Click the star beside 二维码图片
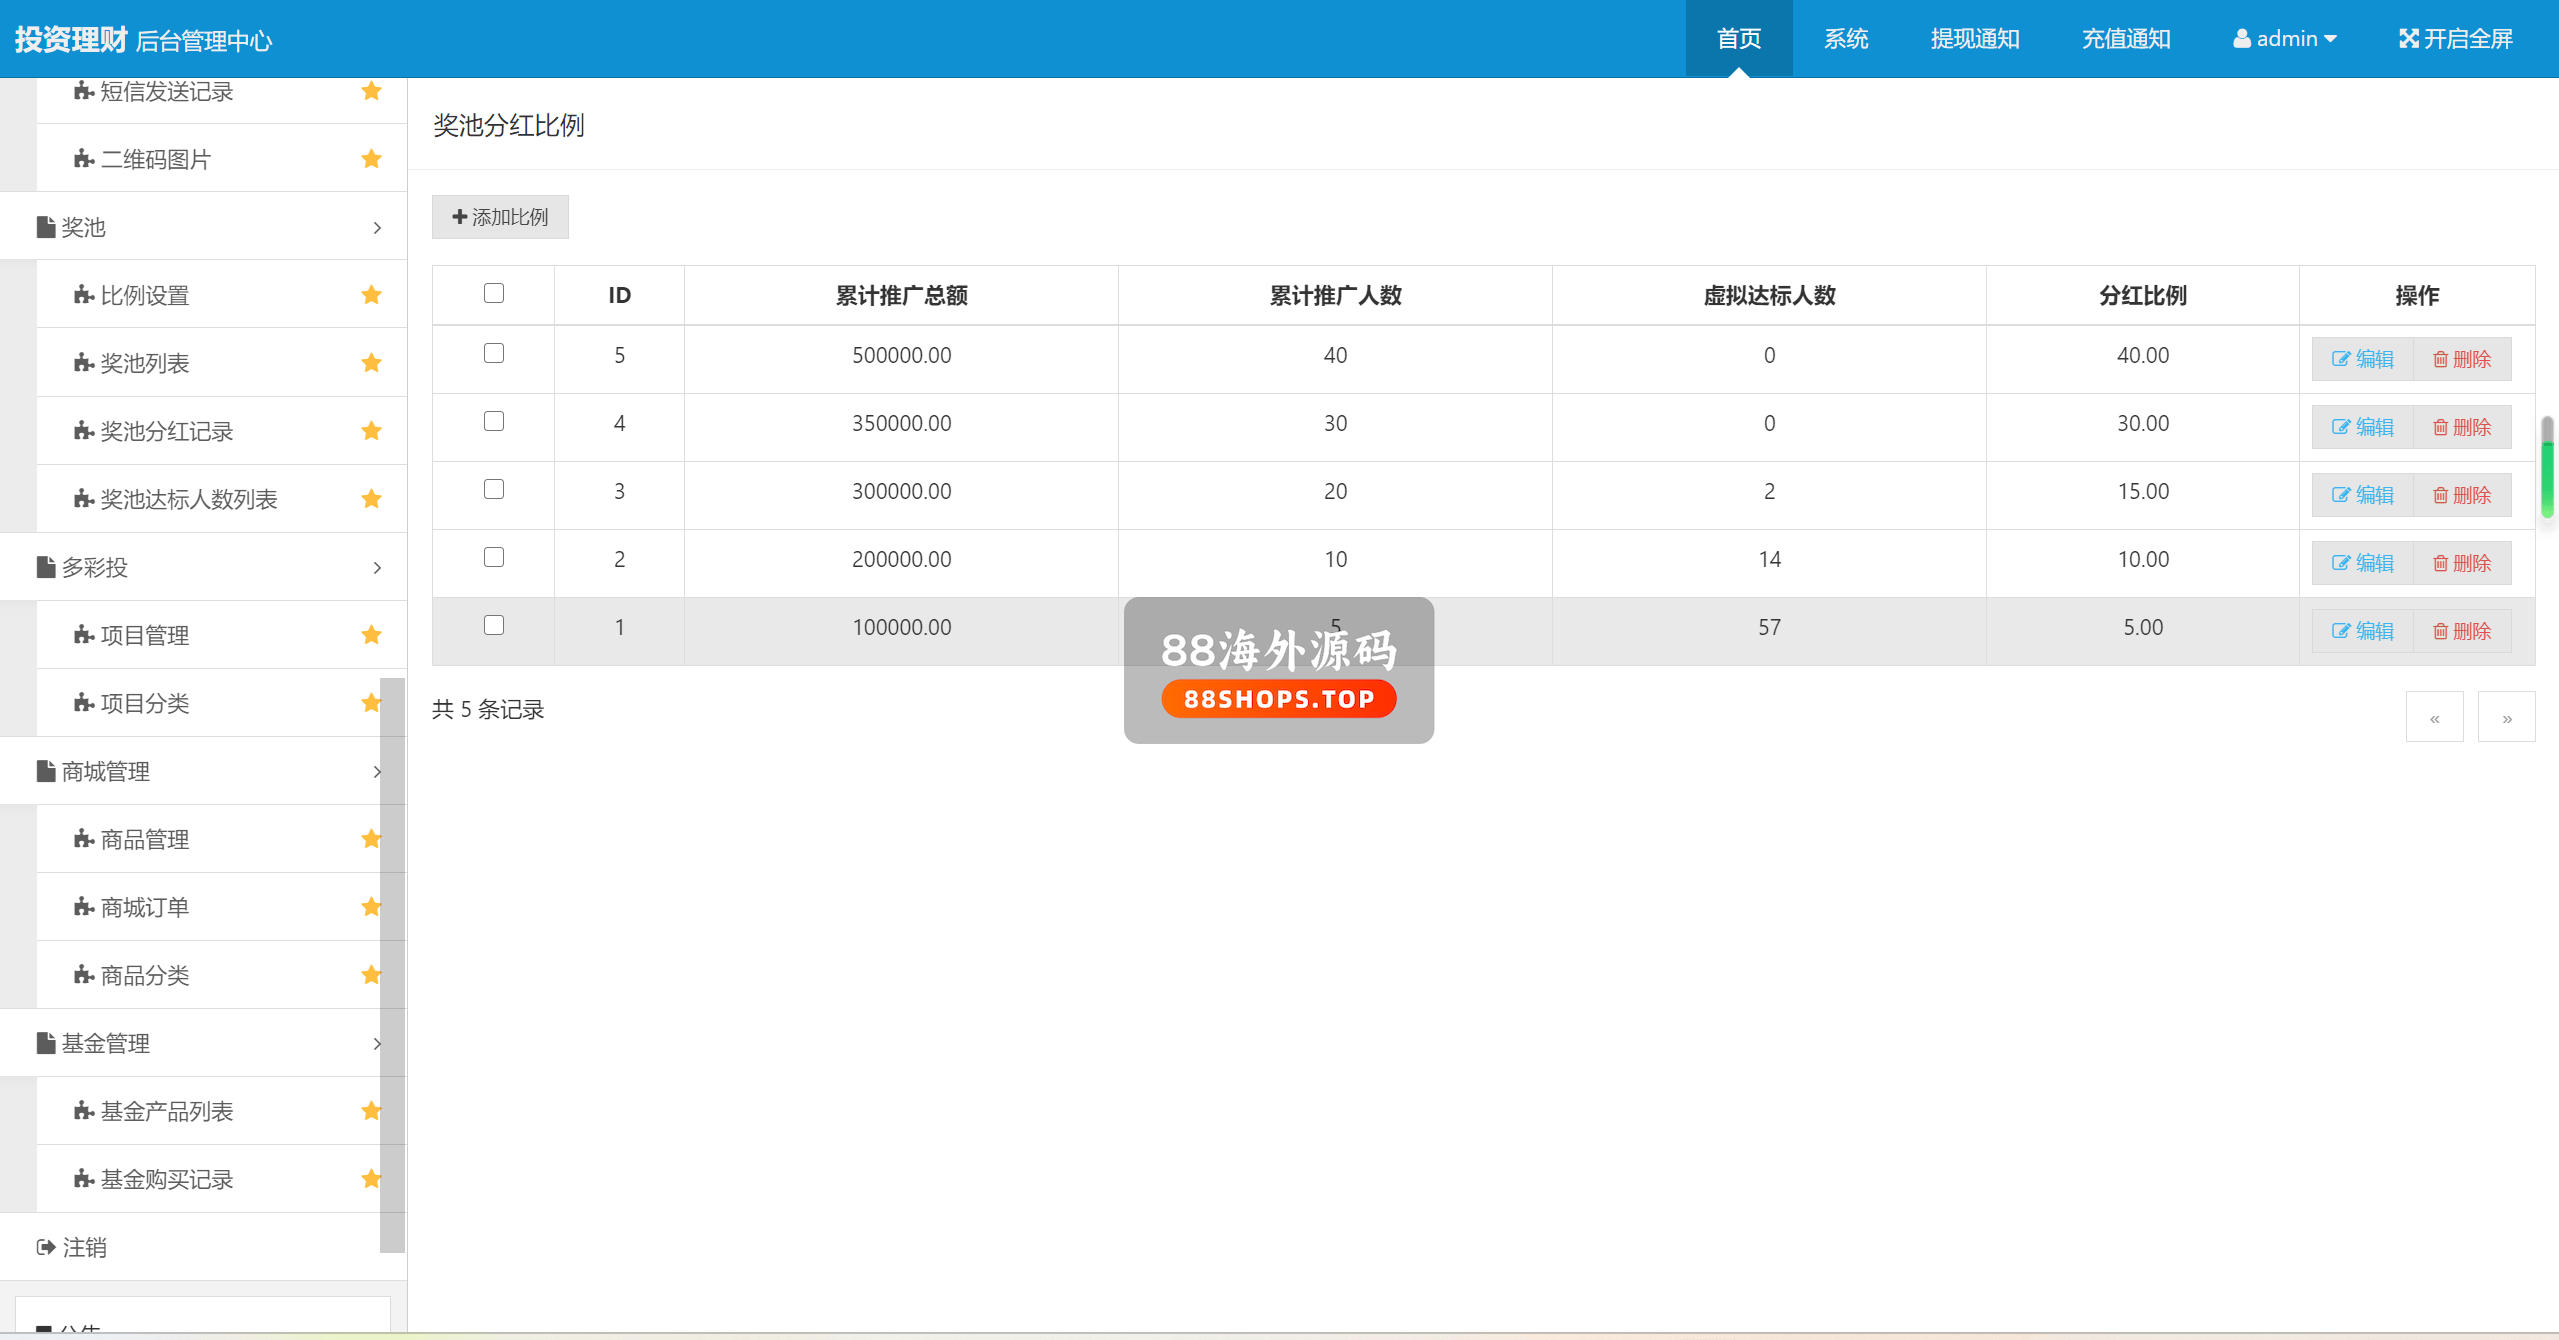The height and width of the screenshot is (1340, 2559). [x=371, y=159]
